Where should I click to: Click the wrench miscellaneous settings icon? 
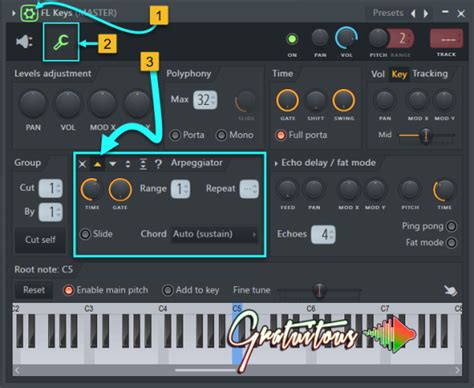61,42
